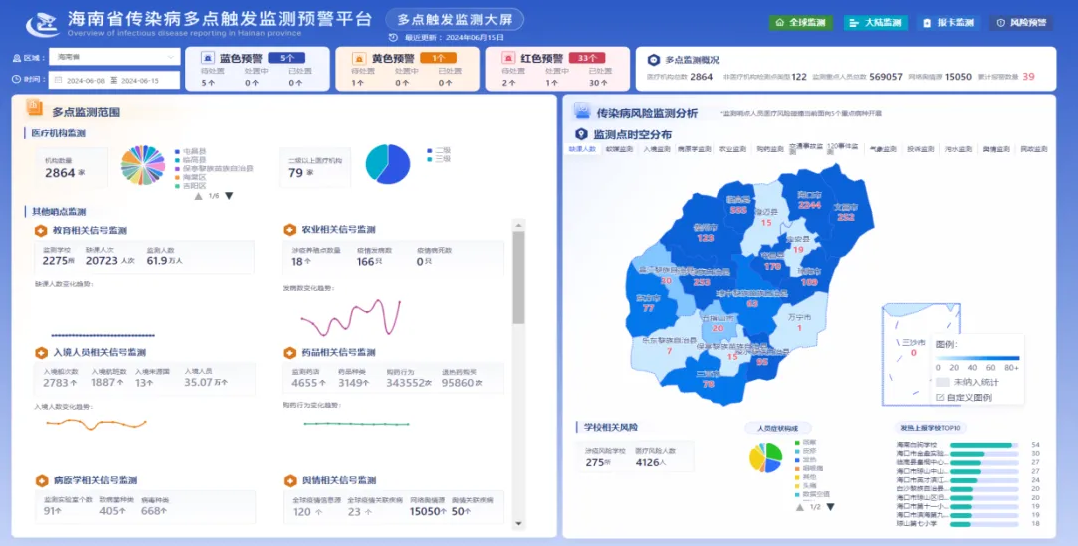Click the 农业相关信号监测 hexagon icon

click(289, 230)
